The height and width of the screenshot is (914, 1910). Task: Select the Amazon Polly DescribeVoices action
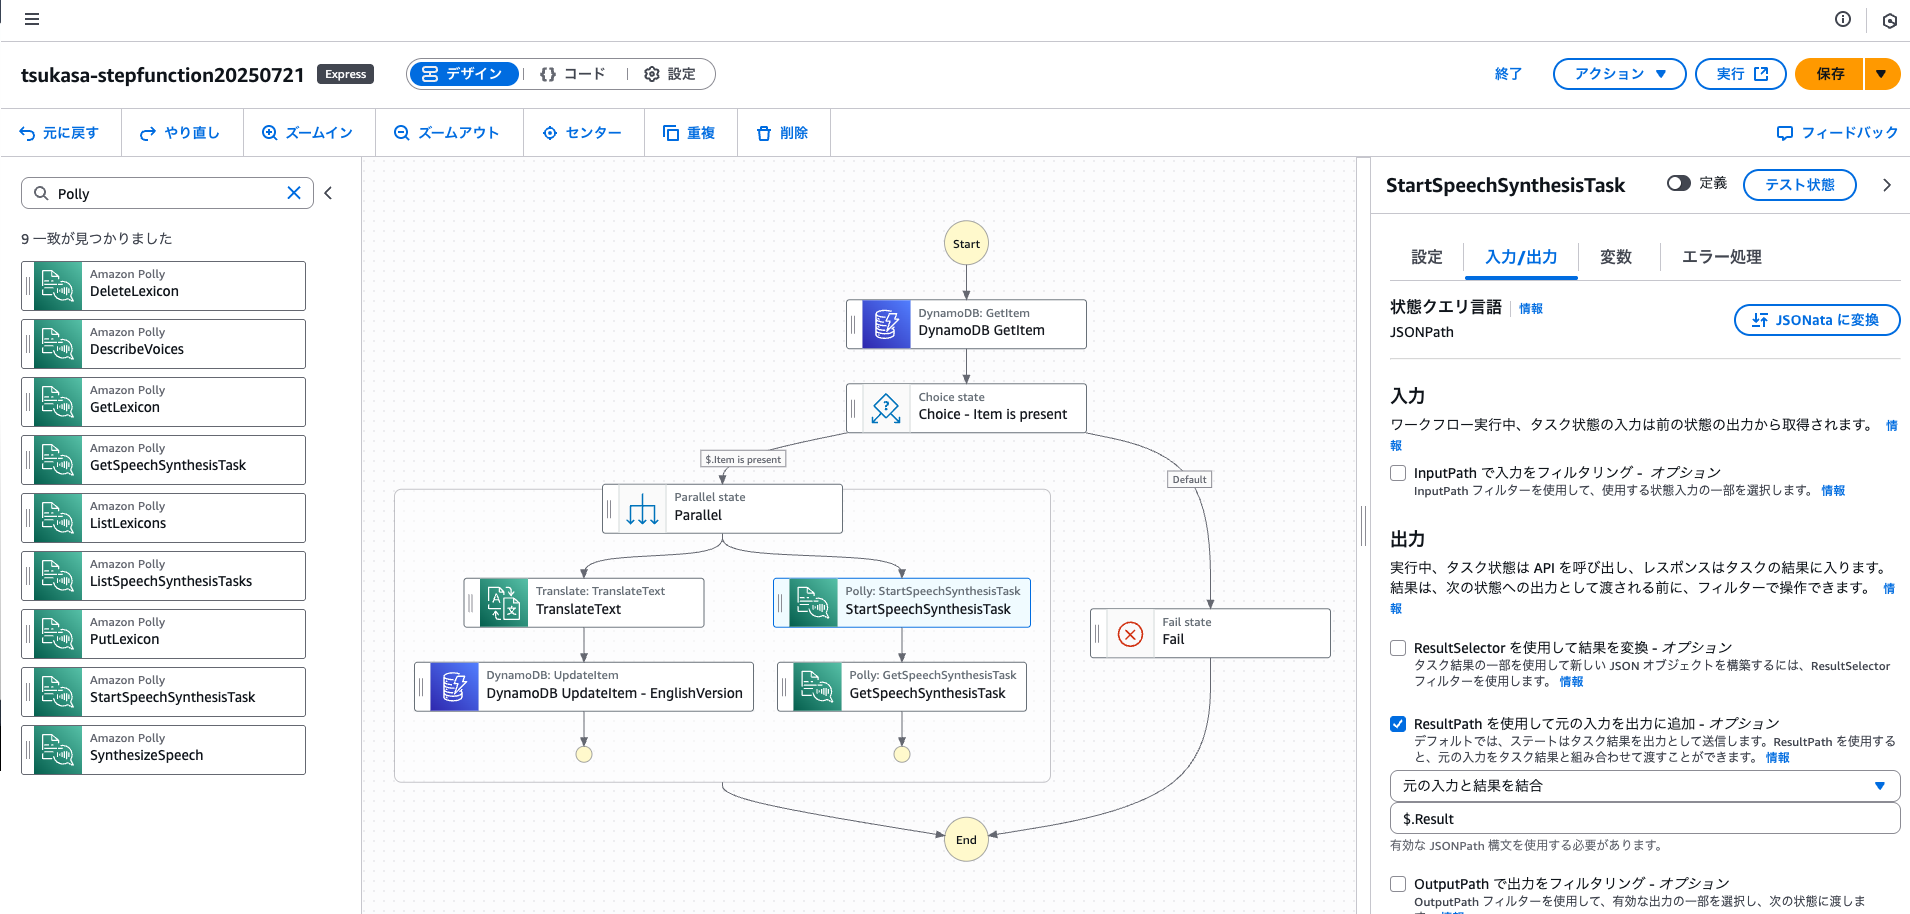pyautogui.click(x=163, y=344)
